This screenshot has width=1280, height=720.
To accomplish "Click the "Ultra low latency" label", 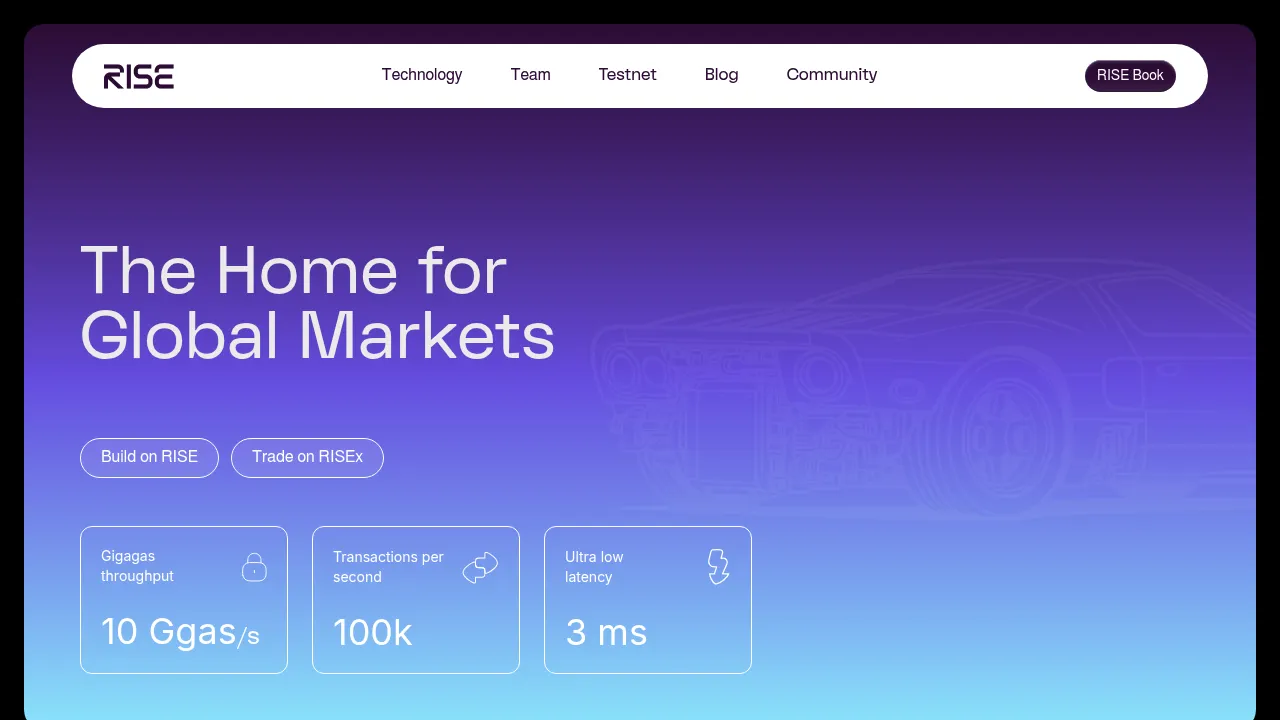I will [x=594, y=567].
